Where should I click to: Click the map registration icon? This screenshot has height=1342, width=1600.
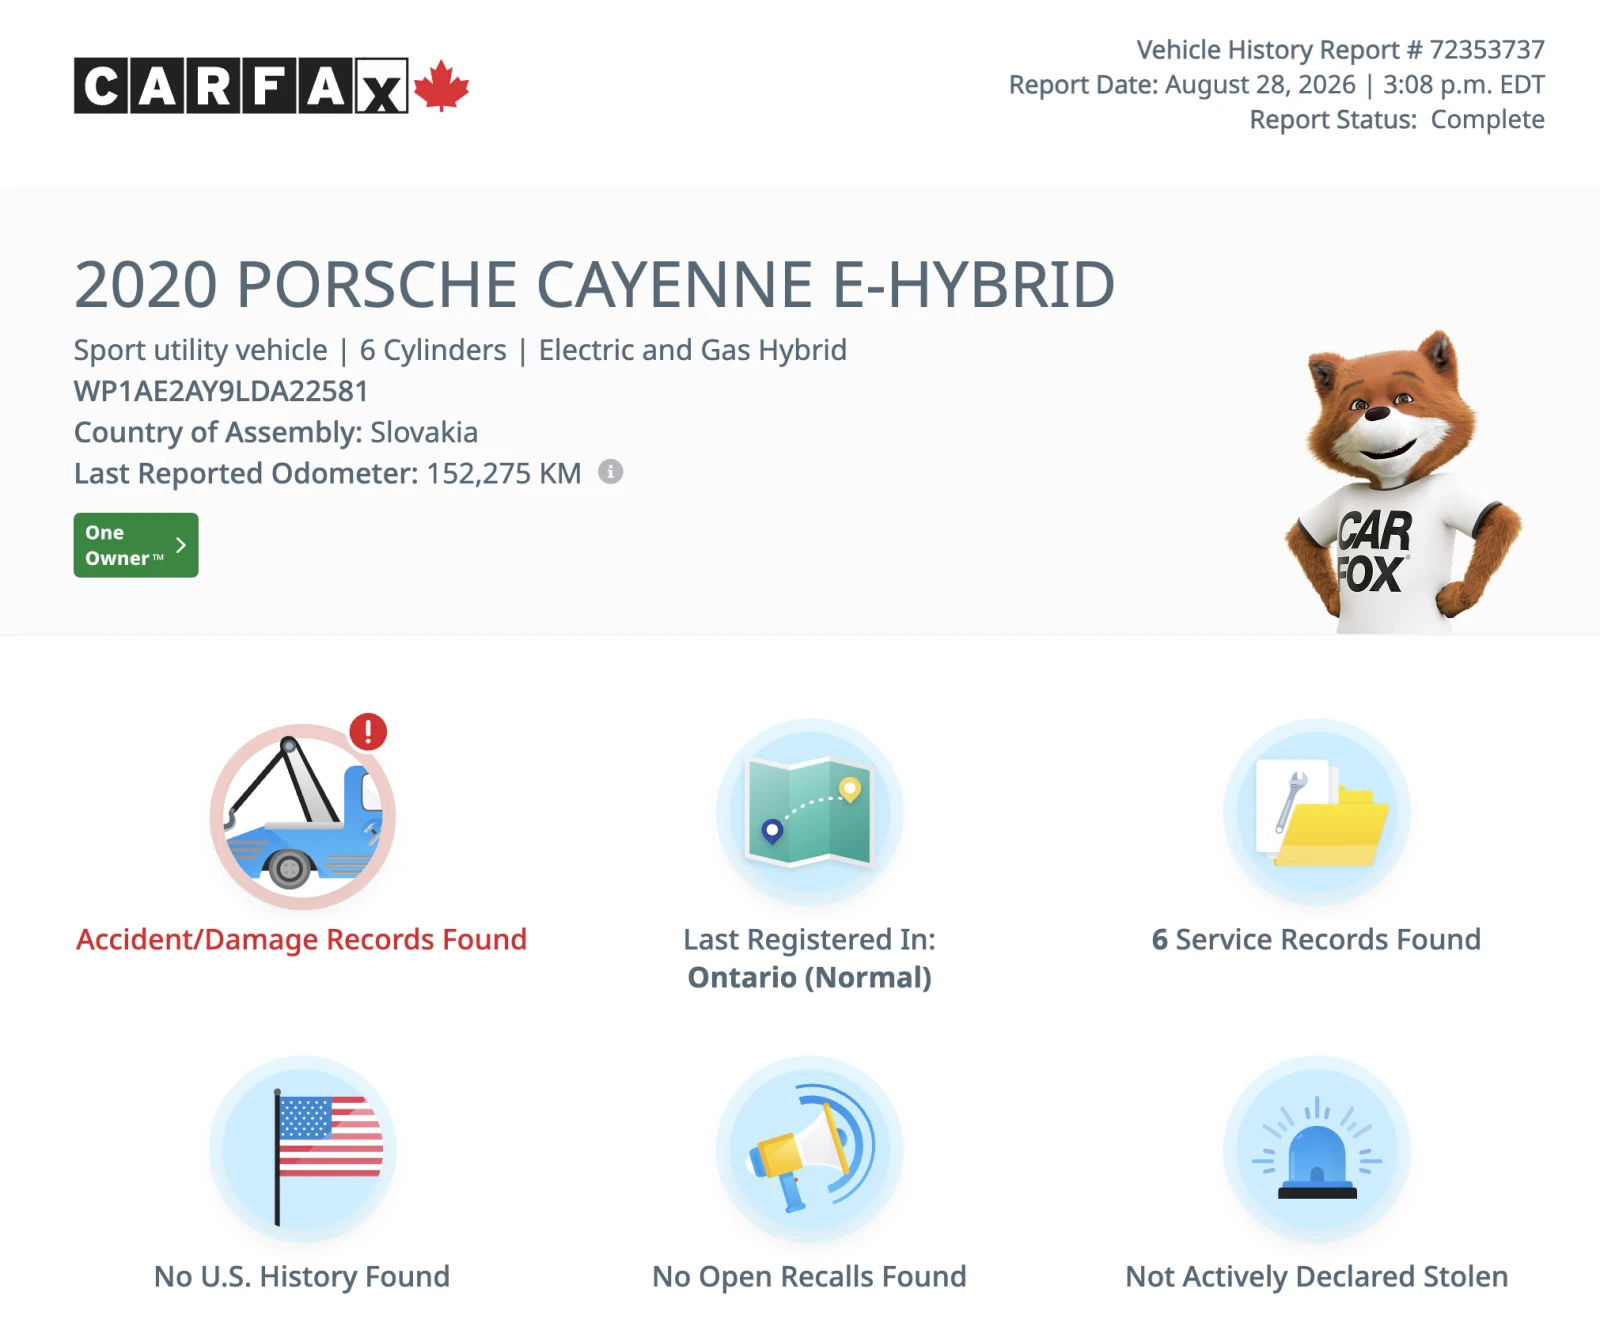point(810,812)
